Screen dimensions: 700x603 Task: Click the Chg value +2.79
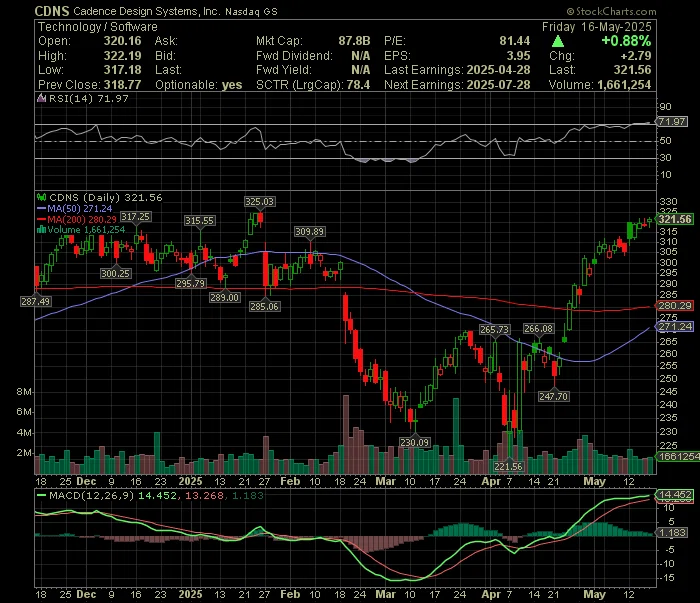(x=636, y=56)
